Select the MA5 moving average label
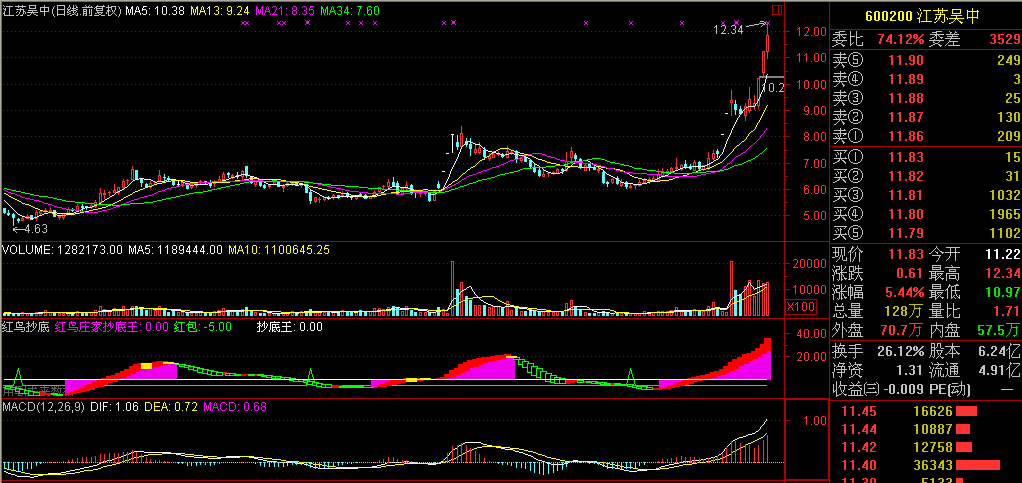1022x483 pixels. [154, 10]
